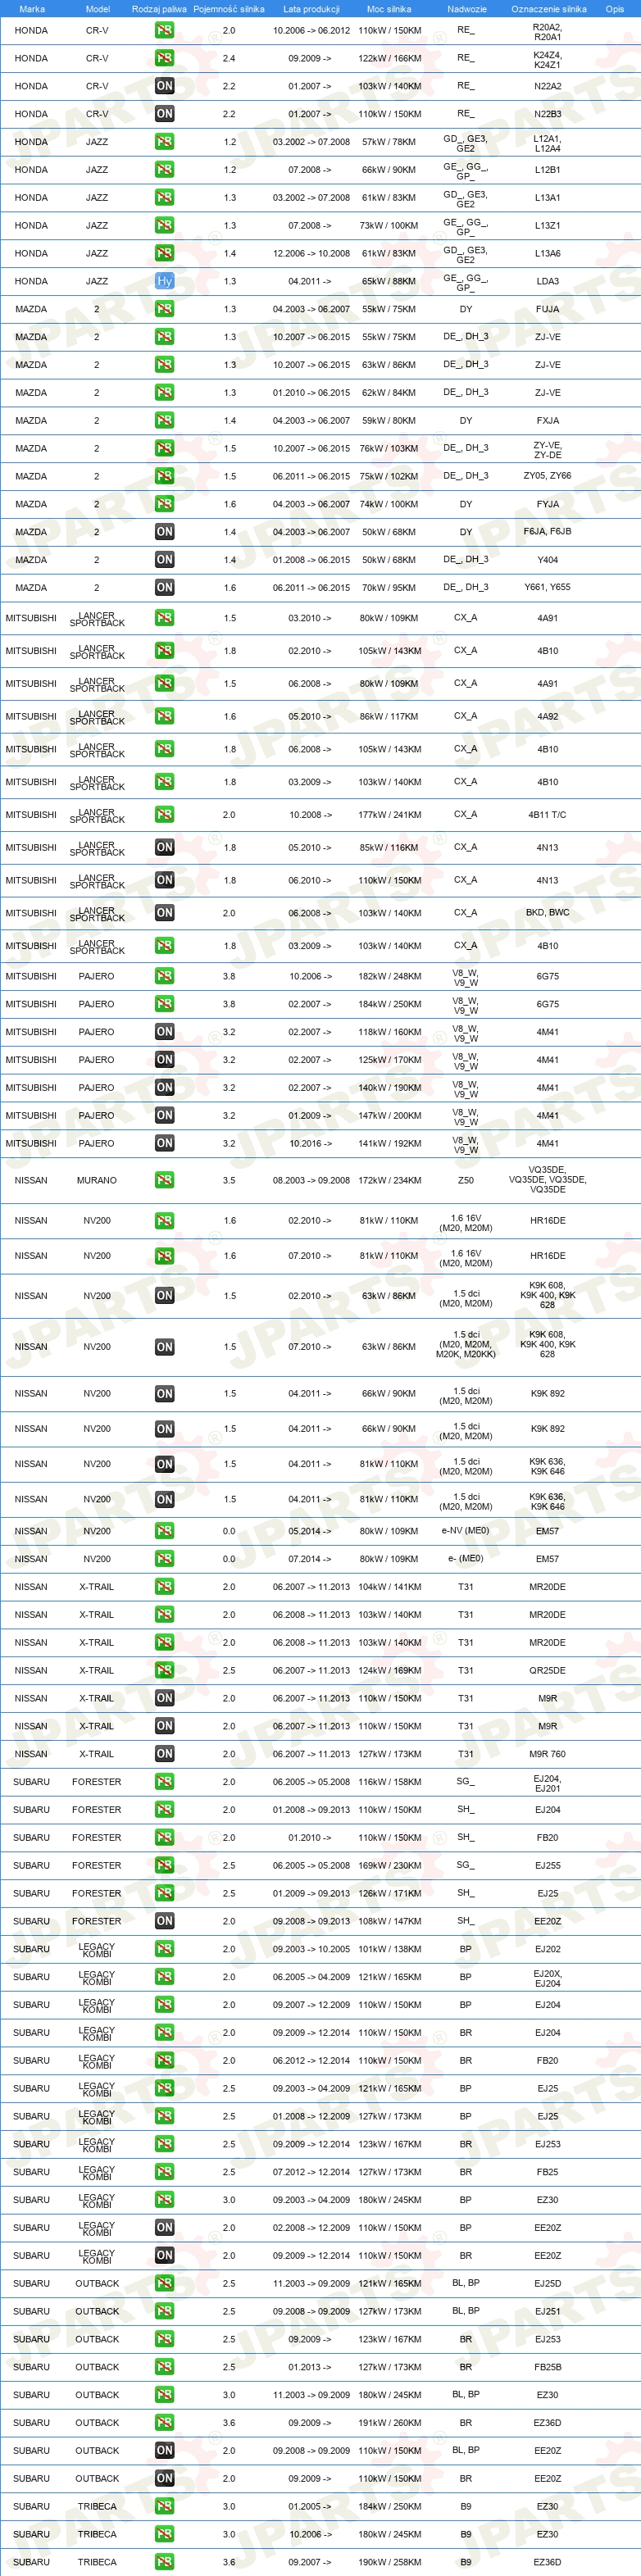Click the Model column header
This screenshot has height=2576, width=641.
pyautogui.click(x=98, y=9)
